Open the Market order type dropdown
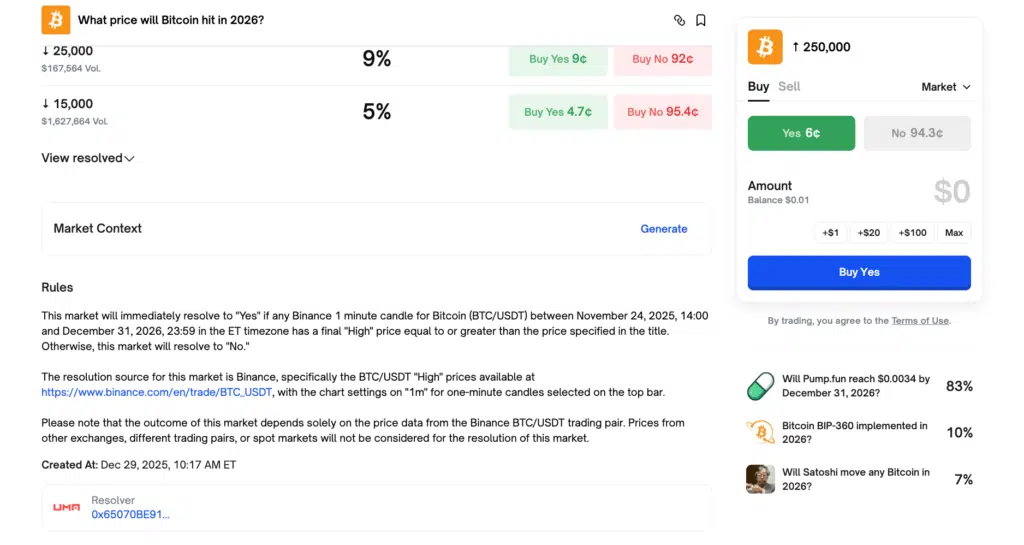1024x545 pixels. click(945, 87)
